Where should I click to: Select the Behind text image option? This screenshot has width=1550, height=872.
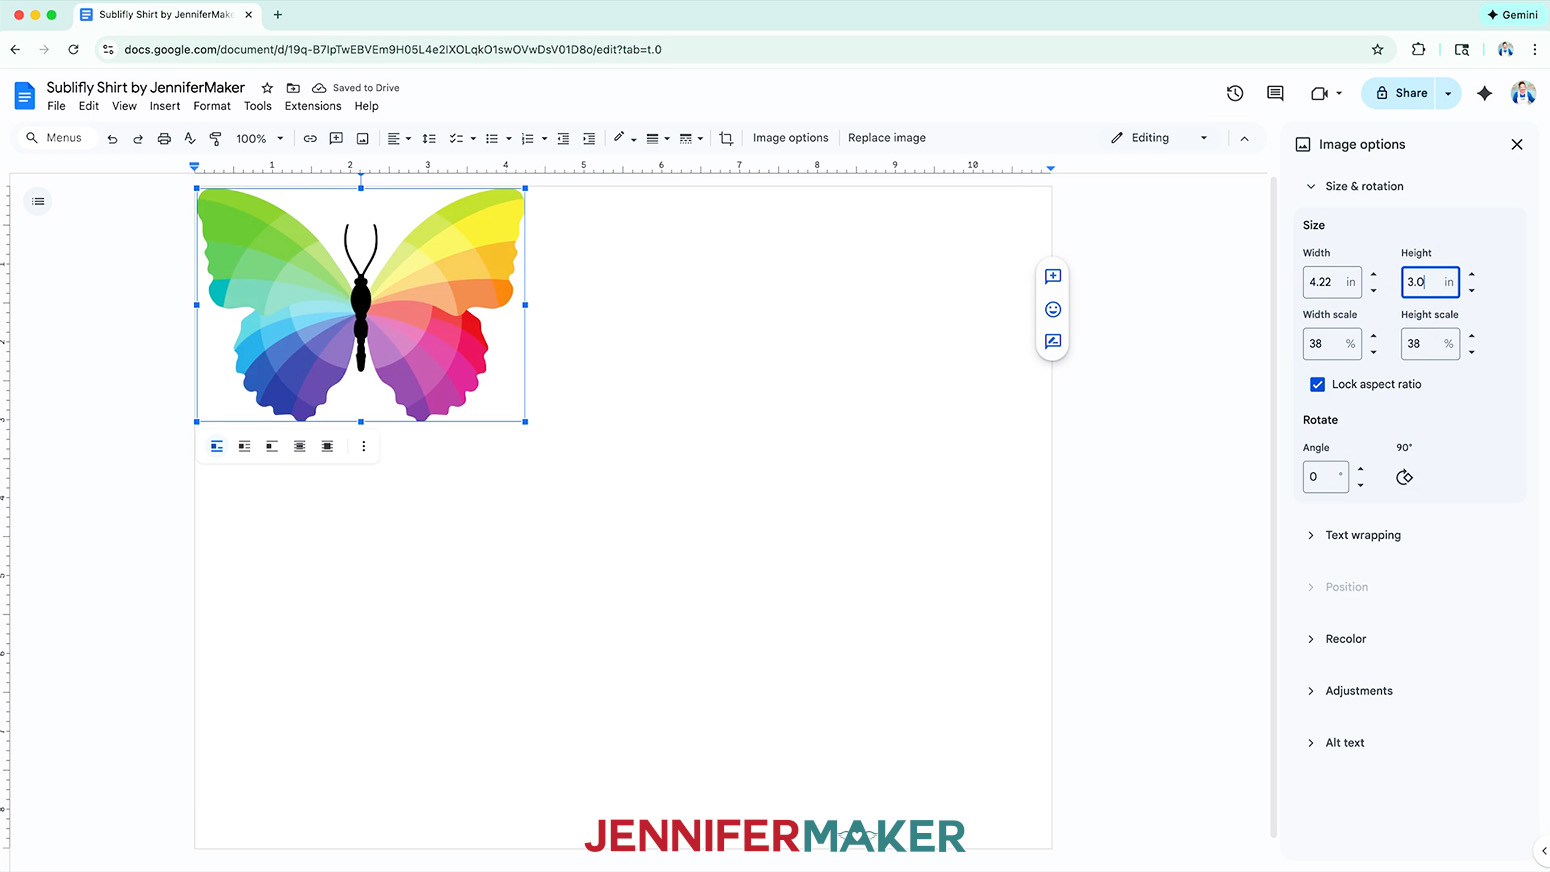pyautogui.click(x=299, y=446)
